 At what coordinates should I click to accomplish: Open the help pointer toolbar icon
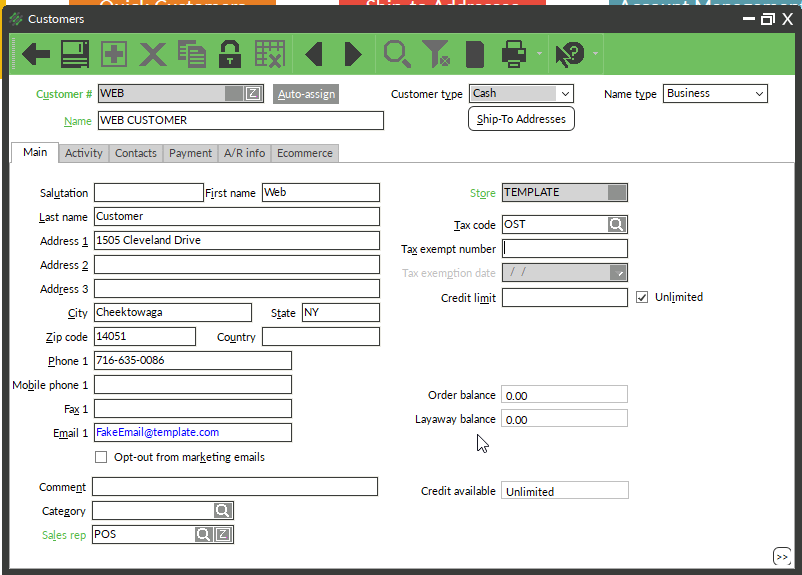pos(570,54)
